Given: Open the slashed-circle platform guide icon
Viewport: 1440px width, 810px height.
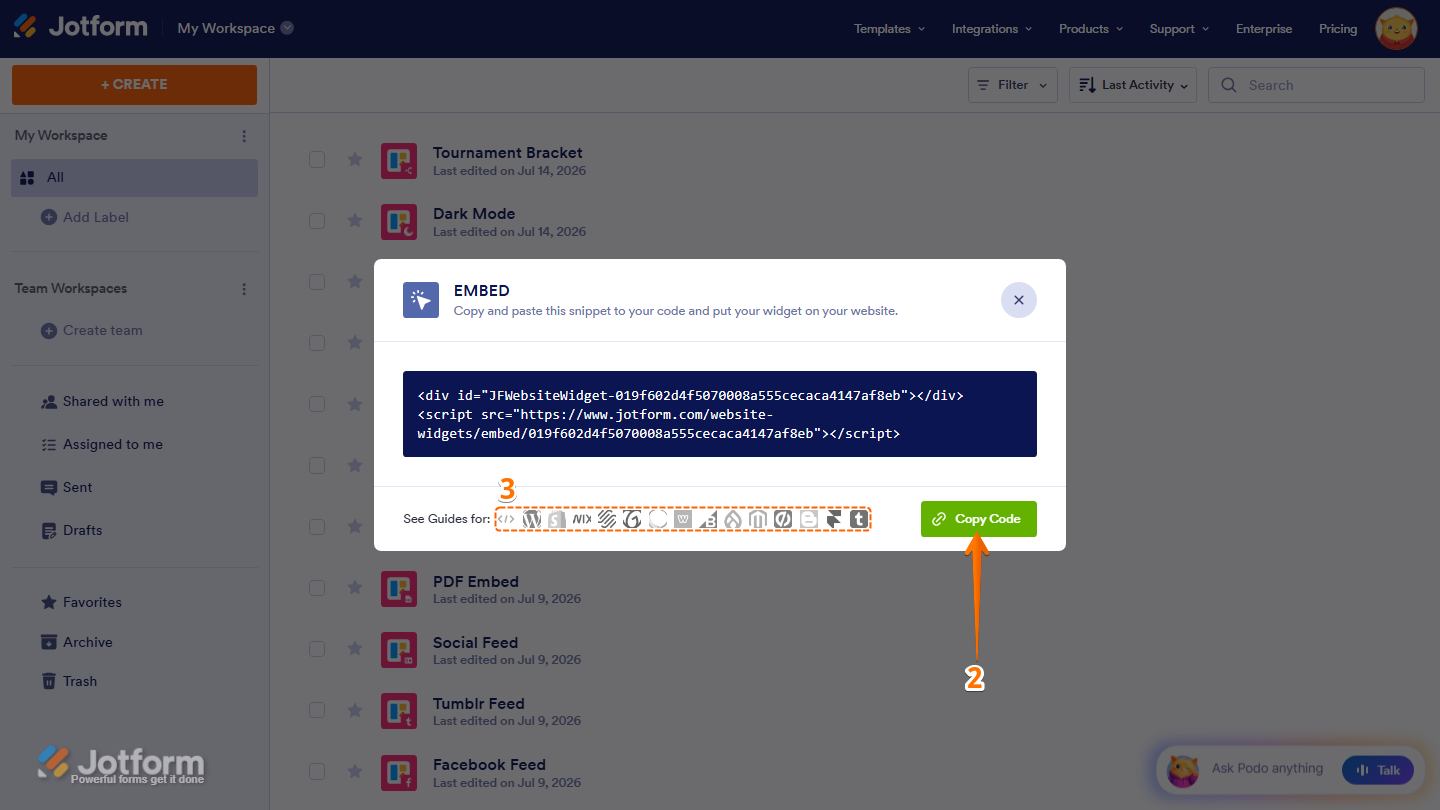Looking at the screenshot, I should click(783, 519).
